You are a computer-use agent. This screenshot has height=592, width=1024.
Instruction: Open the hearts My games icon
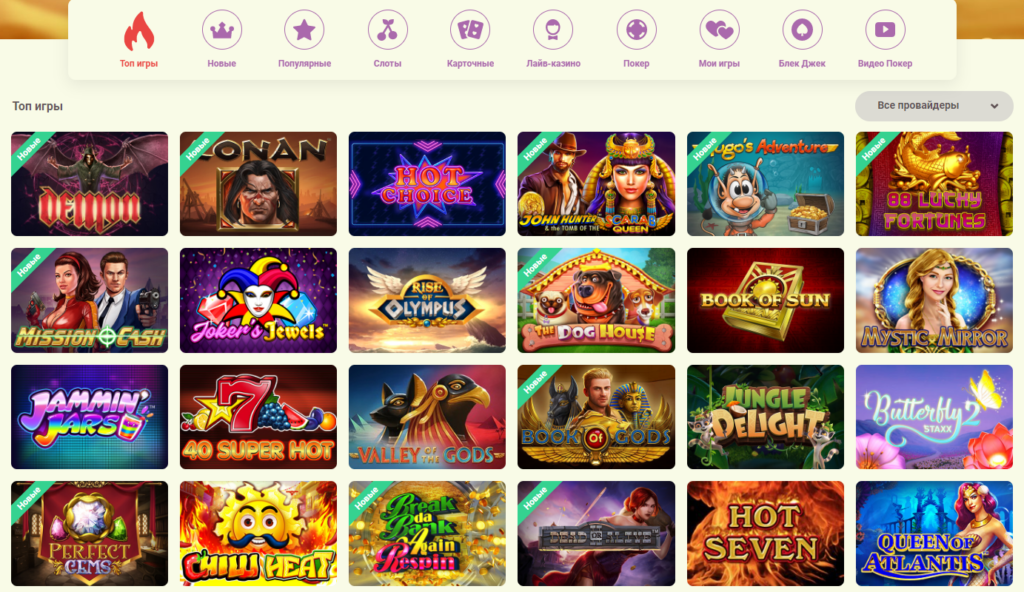[x=719, y=29]
